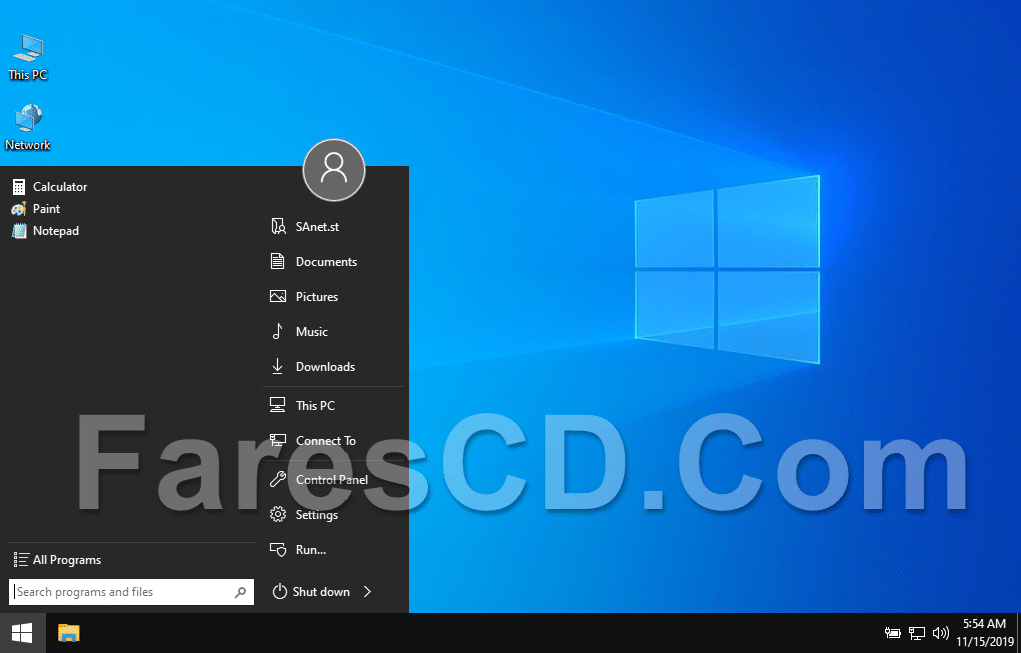Image resolution: width=1021 pixels, height=653 pixels.
Task: Open the Control Panel link
Action: (x=332, y=480)
